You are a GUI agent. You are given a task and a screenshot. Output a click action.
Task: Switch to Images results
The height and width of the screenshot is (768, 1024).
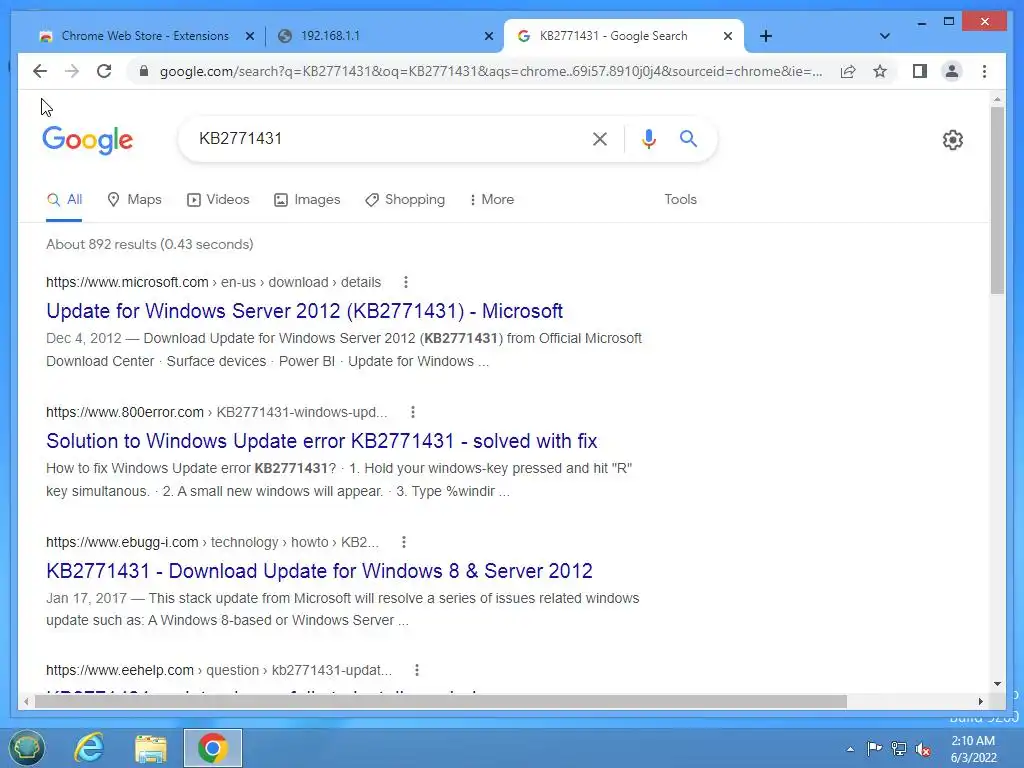307,200
